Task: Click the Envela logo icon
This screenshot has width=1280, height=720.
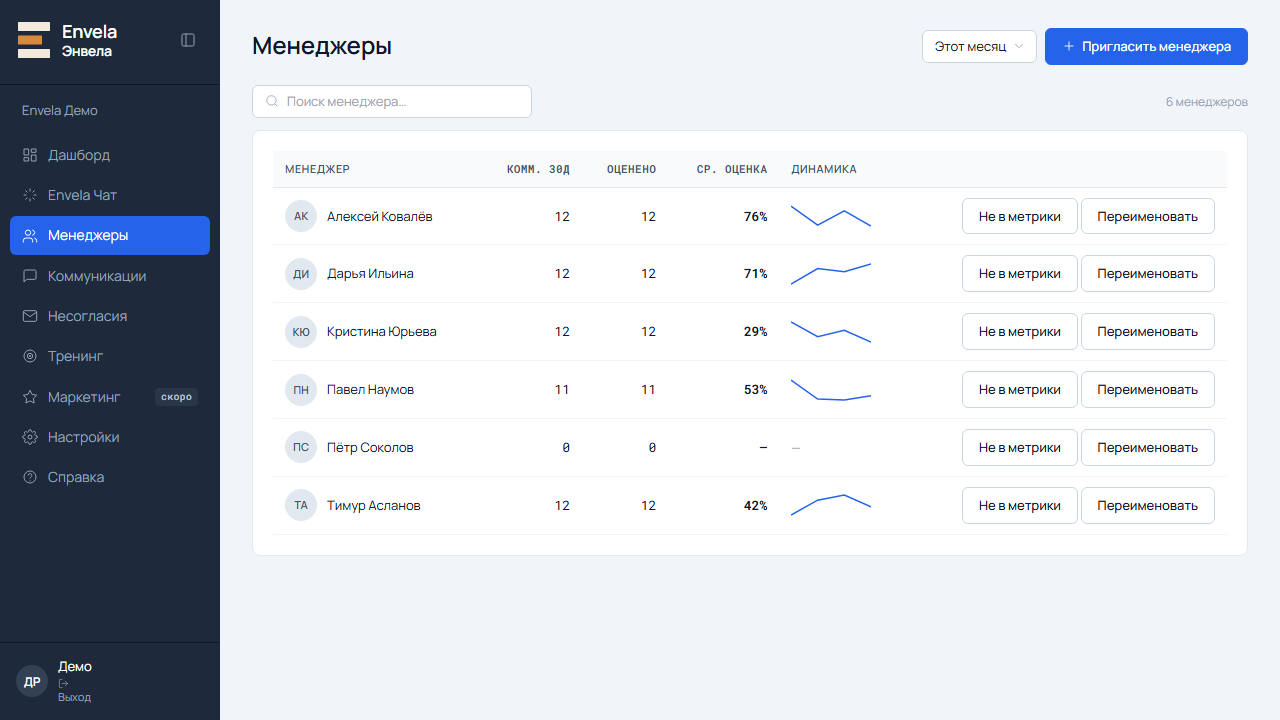Action: (x=34, y=40)
